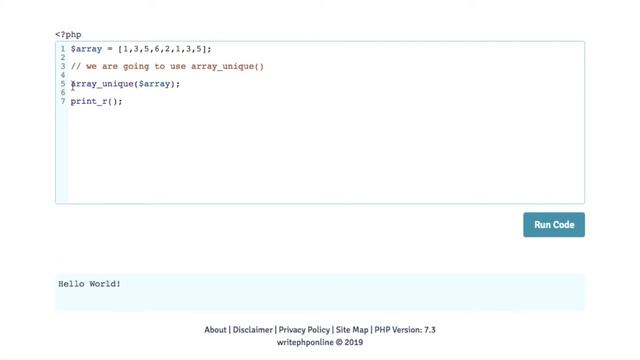Screen dimensions: 640x360
Task: Click the '<?php' opening tag label
Action: [68, 35]
